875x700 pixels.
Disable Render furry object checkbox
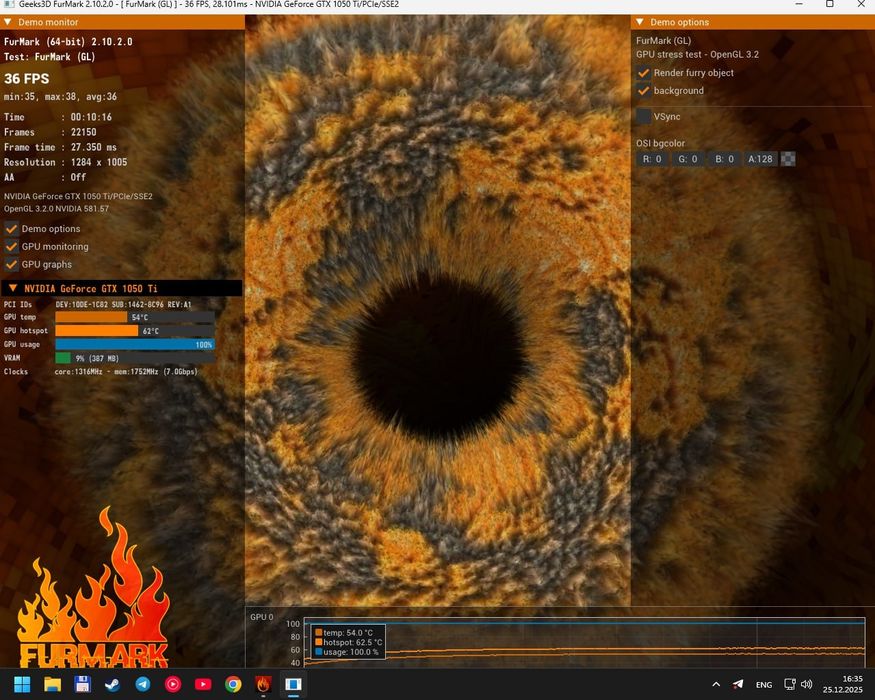[643, 73]
